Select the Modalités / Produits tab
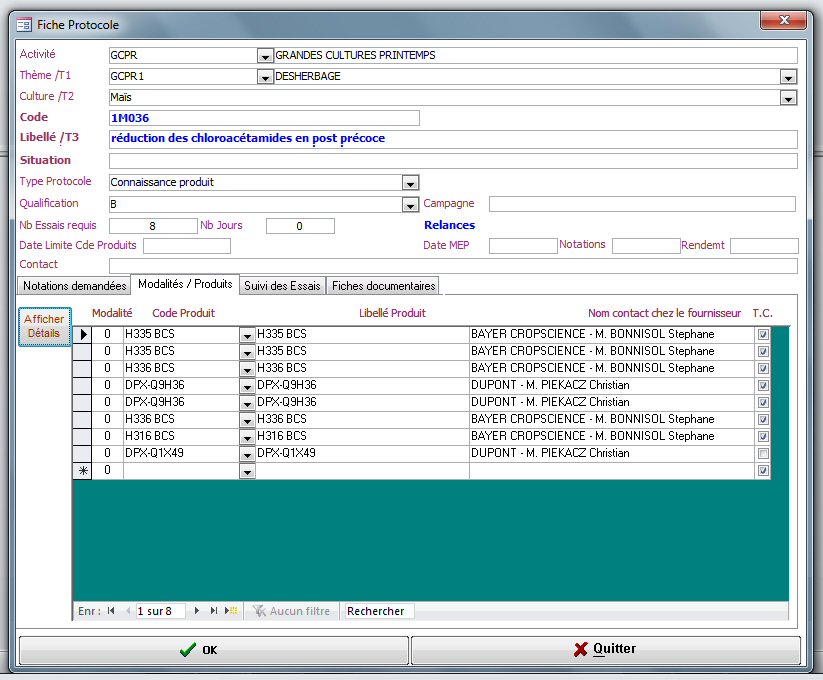Viewport: 823px width, 680px height. (185, 284)
